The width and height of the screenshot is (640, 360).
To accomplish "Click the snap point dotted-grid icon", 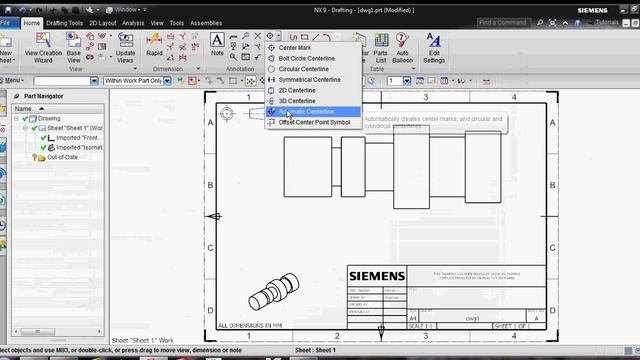I will (251, 81).
